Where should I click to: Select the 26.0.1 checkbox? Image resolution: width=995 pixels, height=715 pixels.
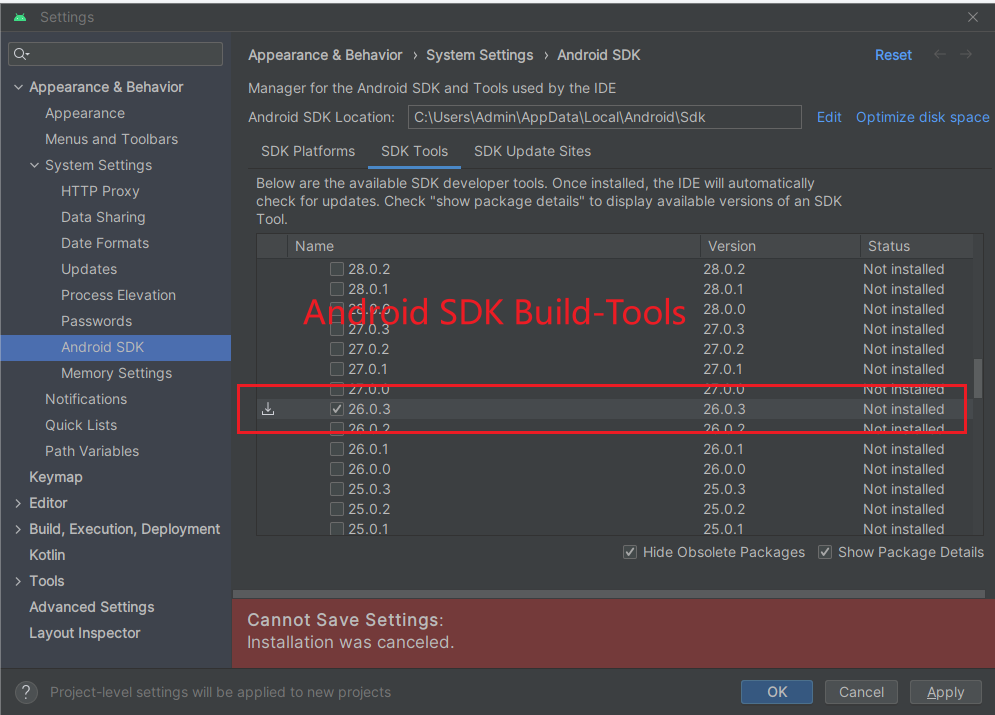[x=337, y=449]
